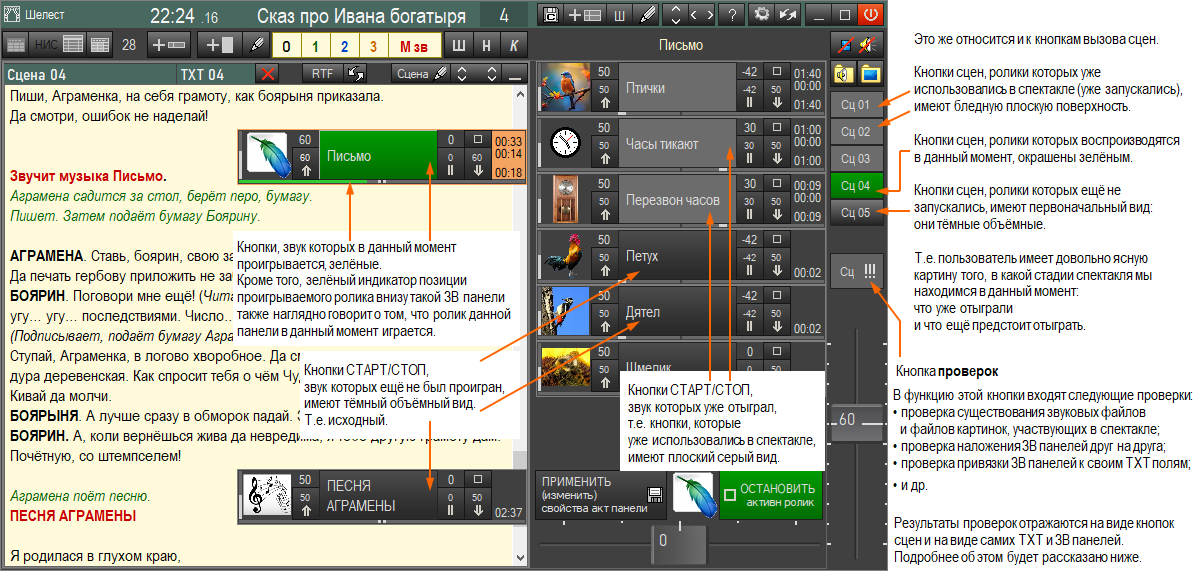Collapse the text field with the underscore button
Viewport: 1202px width, 571px height.
514,73
